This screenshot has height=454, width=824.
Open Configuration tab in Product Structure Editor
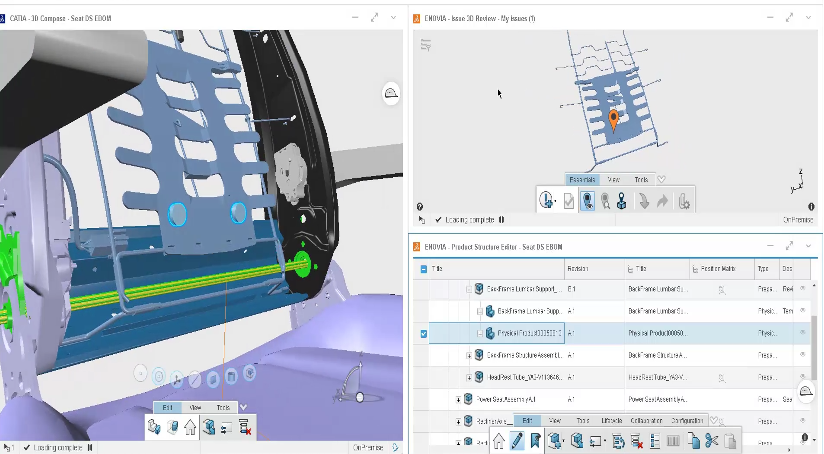click(687, 421)
